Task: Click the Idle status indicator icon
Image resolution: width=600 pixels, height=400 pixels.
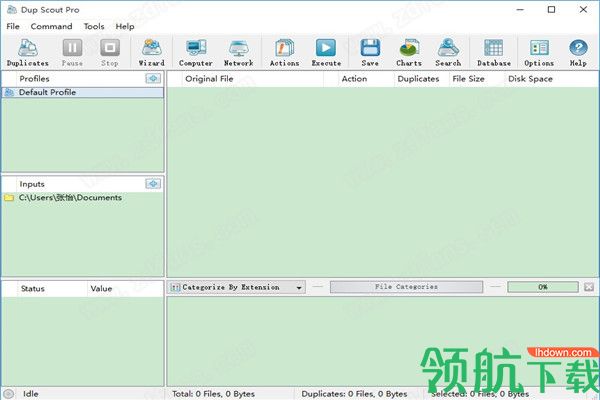Action: pyautogui.click(x=8, y=393)
